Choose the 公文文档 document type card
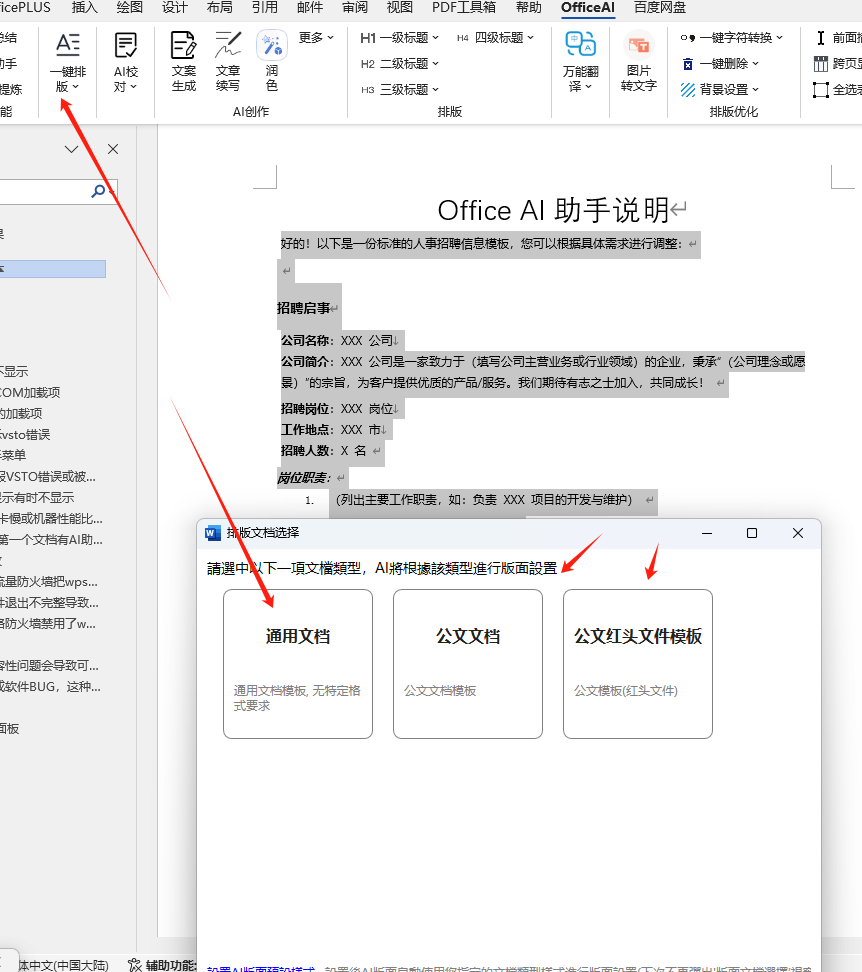This screenshot has width=862, height=972. 468,664
